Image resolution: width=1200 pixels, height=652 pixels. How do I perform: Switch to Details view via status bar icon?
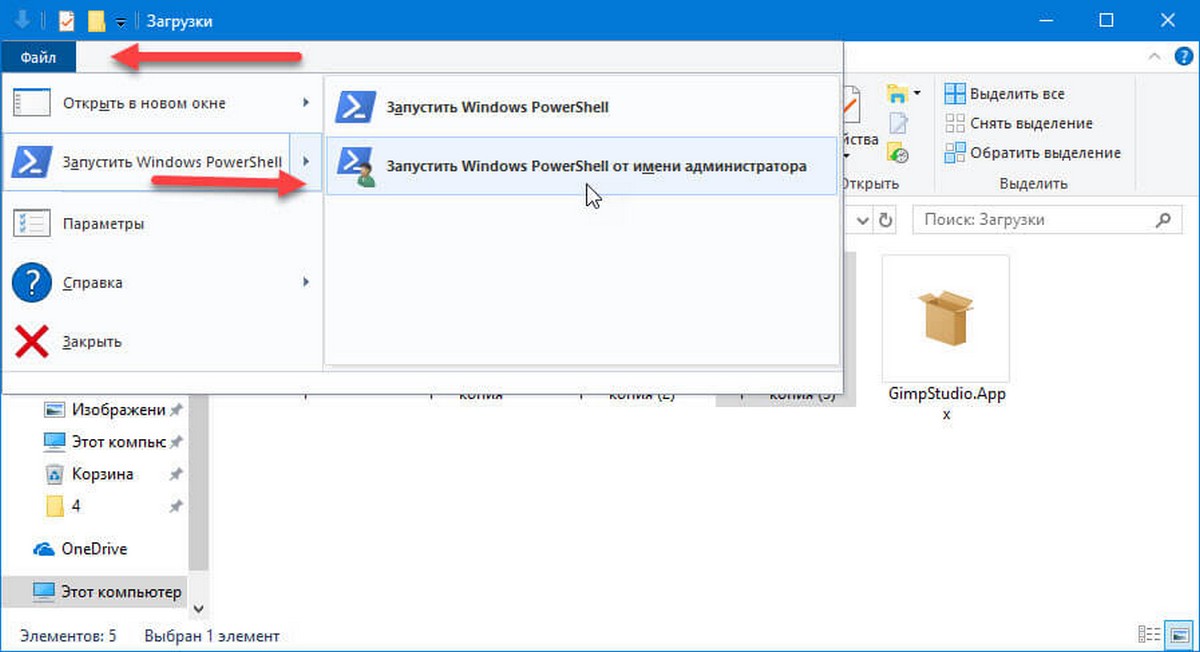pos(1150,635)
